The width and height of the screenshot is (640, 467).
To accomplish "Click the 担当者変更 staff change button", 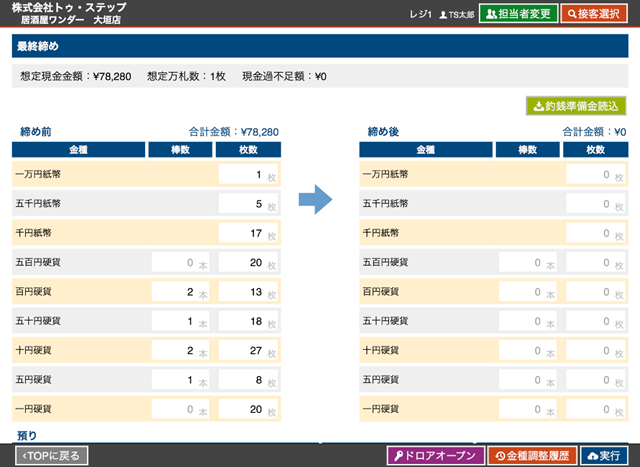I will (518, 13).
